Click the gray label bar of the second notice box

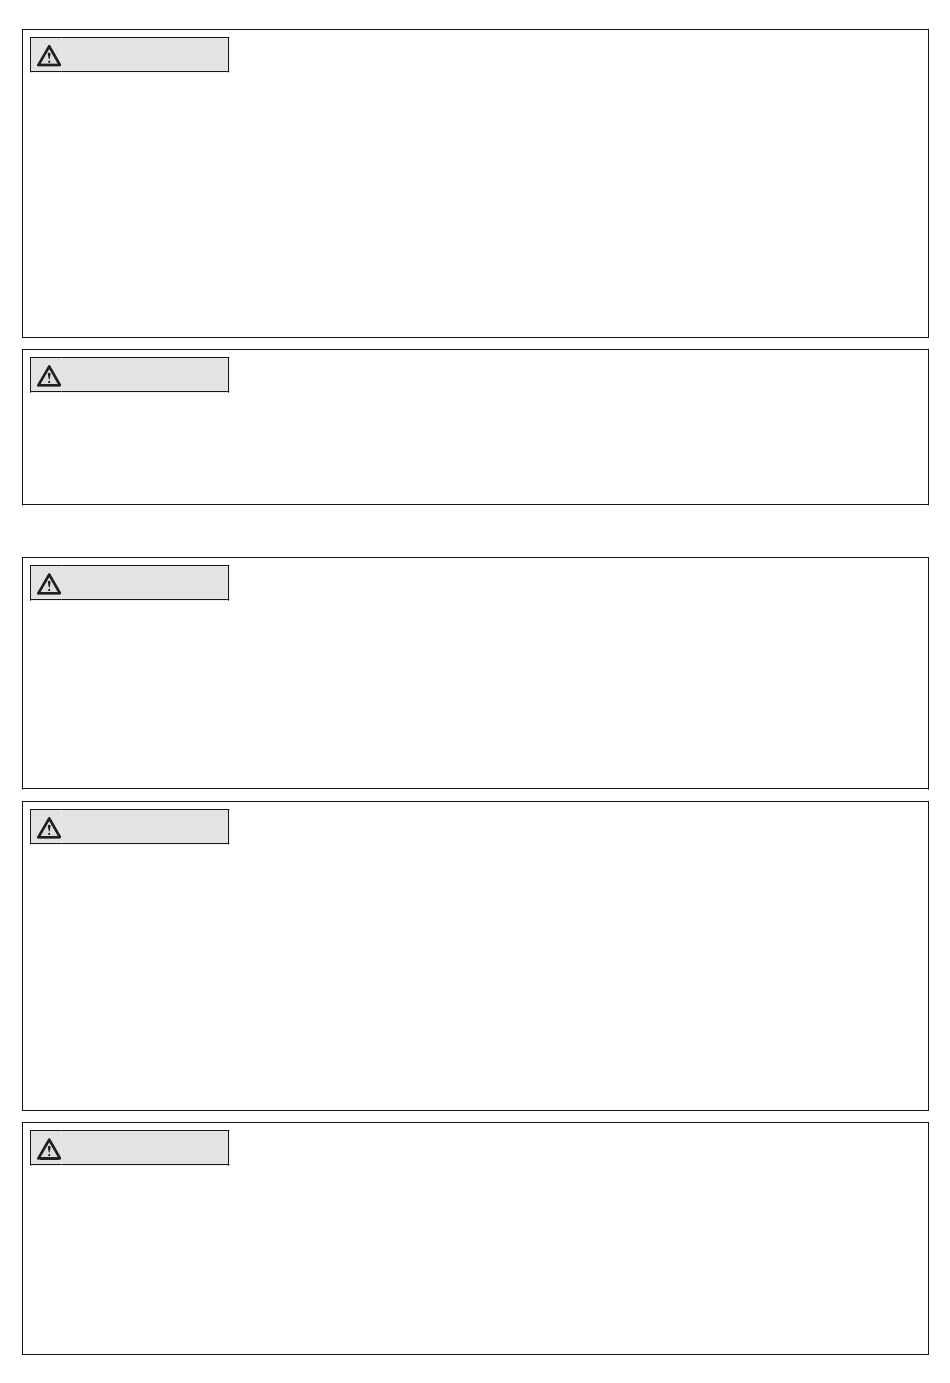pos(130,375)
